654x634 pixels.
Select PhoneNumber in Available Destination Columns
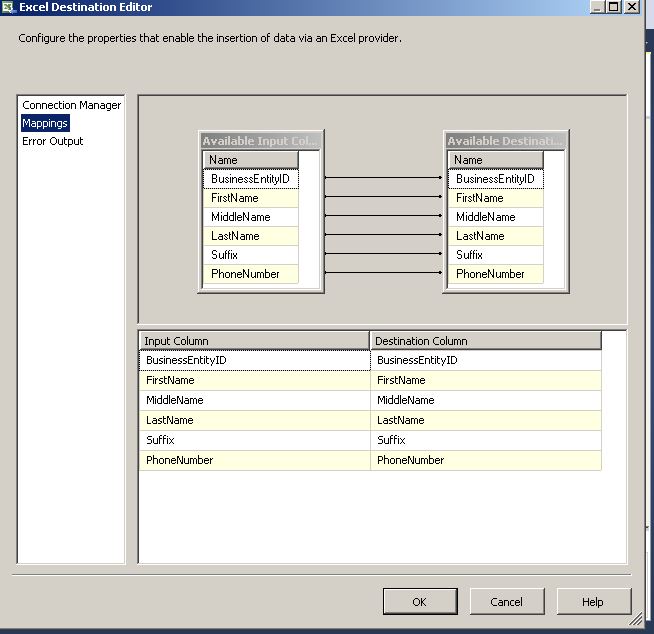(496, 274)
